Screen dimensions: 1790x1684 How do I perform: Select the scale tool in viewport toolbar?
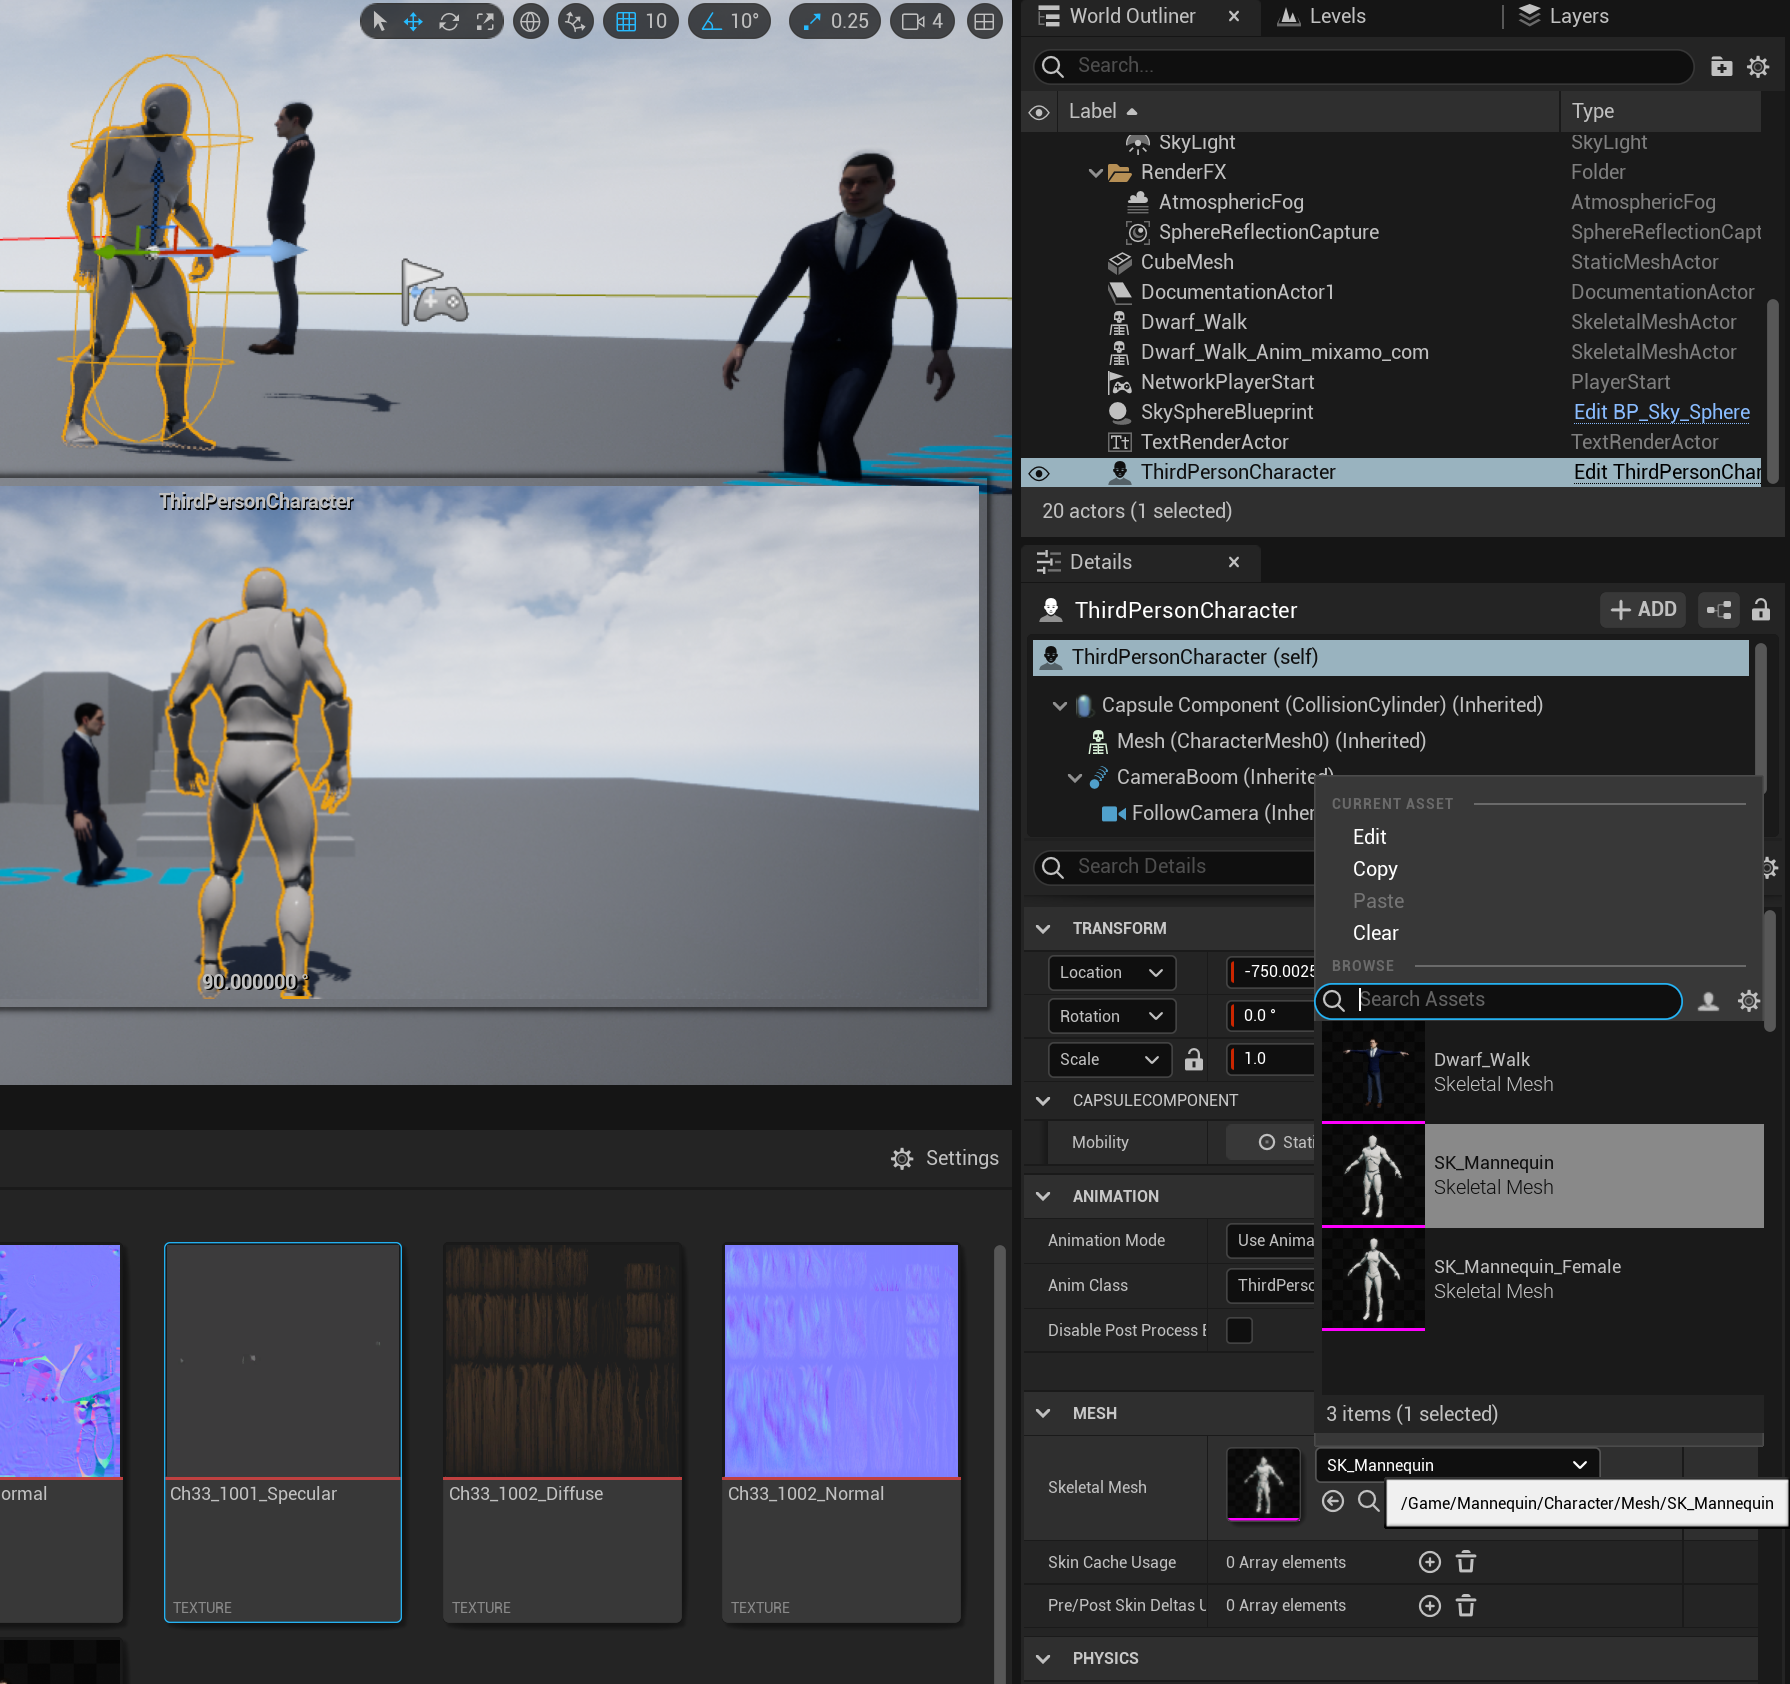click(485, 21)
